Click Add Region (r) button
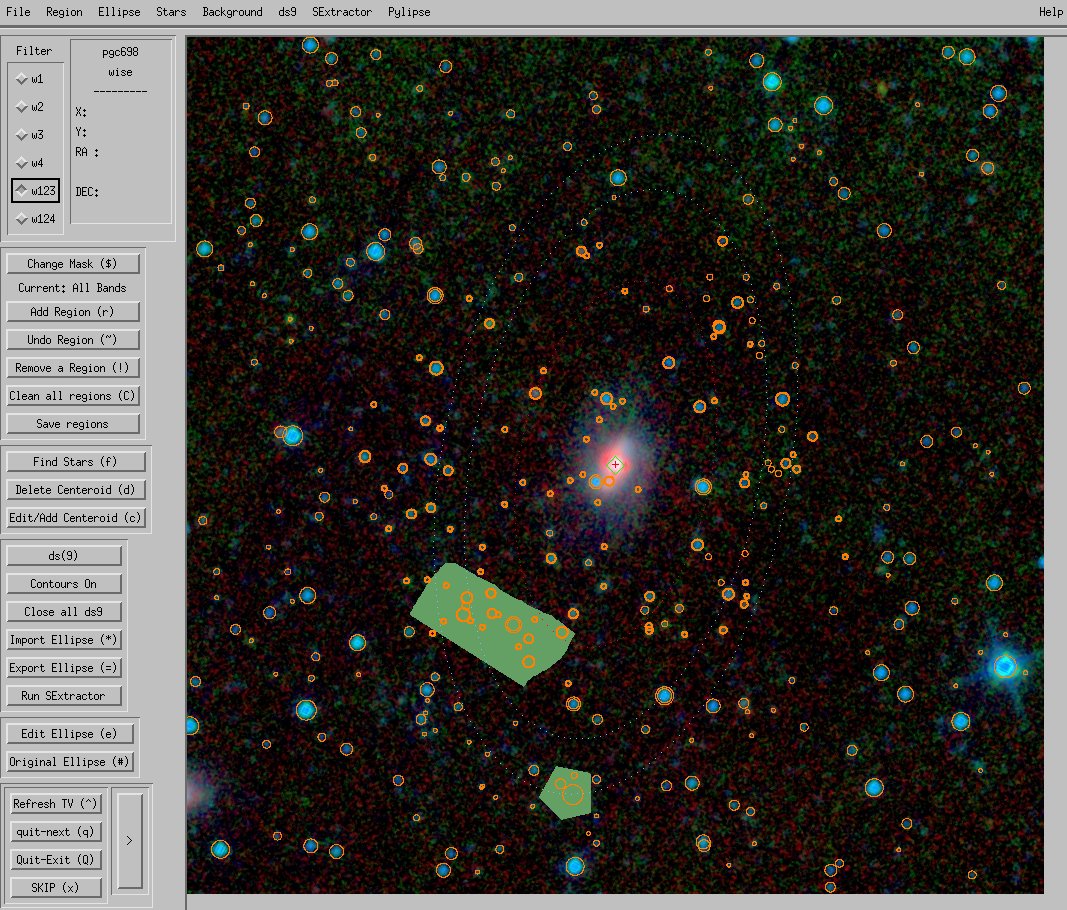The height and width of the screenshot is (910, 1067). 73,312
